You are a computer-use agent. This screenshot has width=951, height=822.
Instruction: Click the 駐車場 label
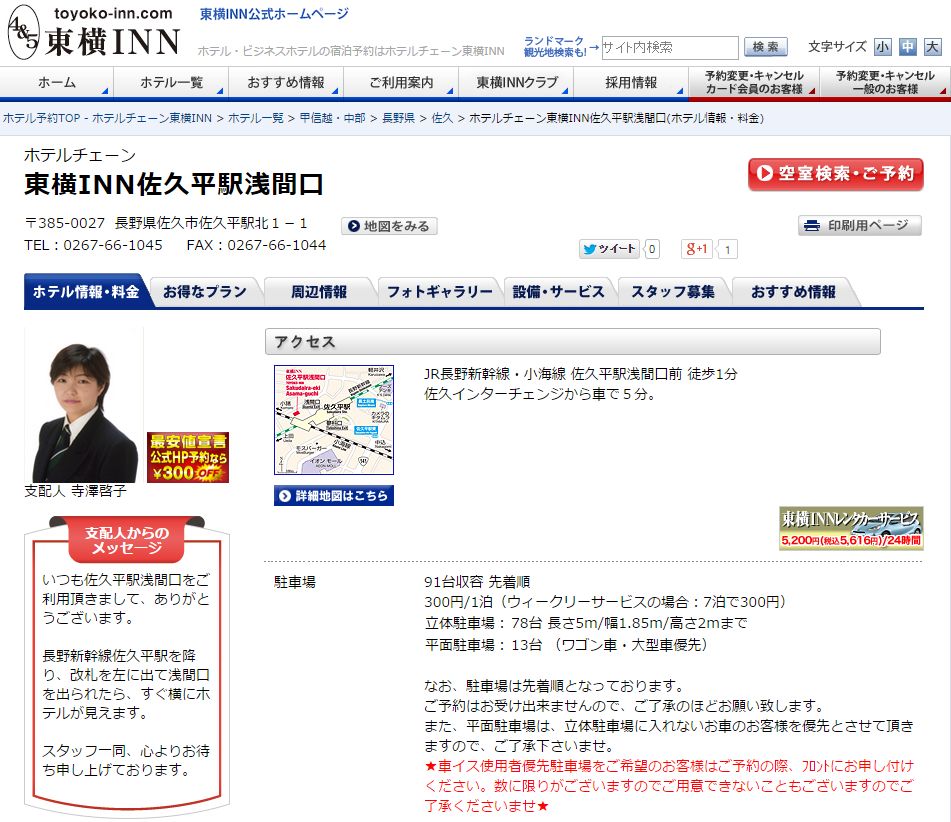coord(295,582)
